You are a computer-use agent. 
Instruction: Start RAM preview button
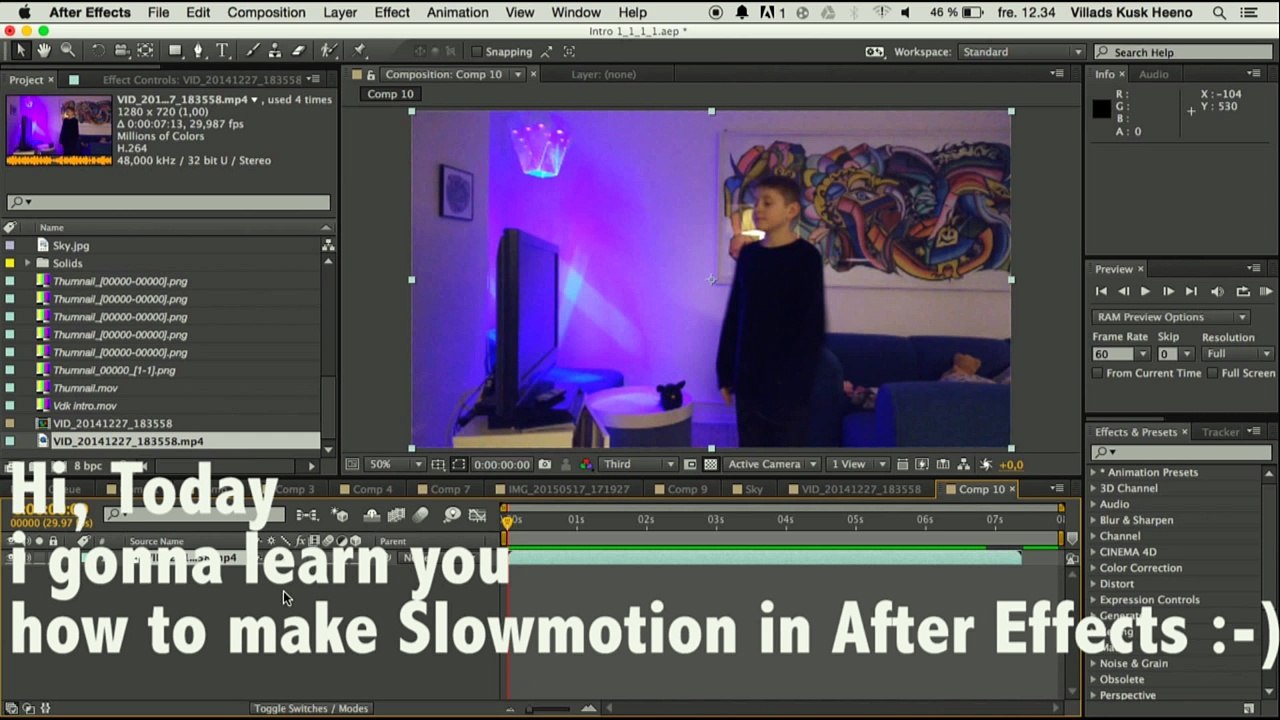[x=1264, y=291]
